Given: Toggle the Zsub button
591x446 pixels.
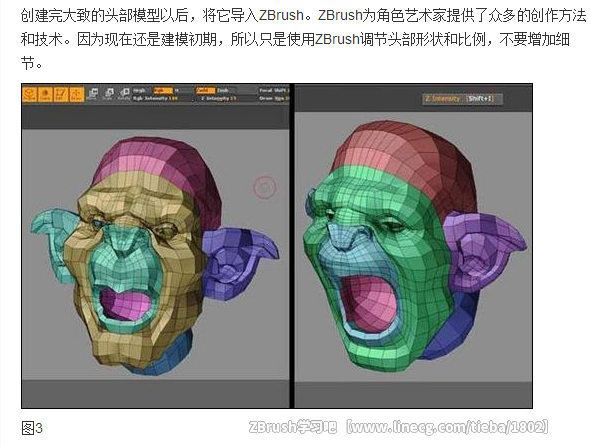Looking at the screenshot, I should tap(225, 91).
